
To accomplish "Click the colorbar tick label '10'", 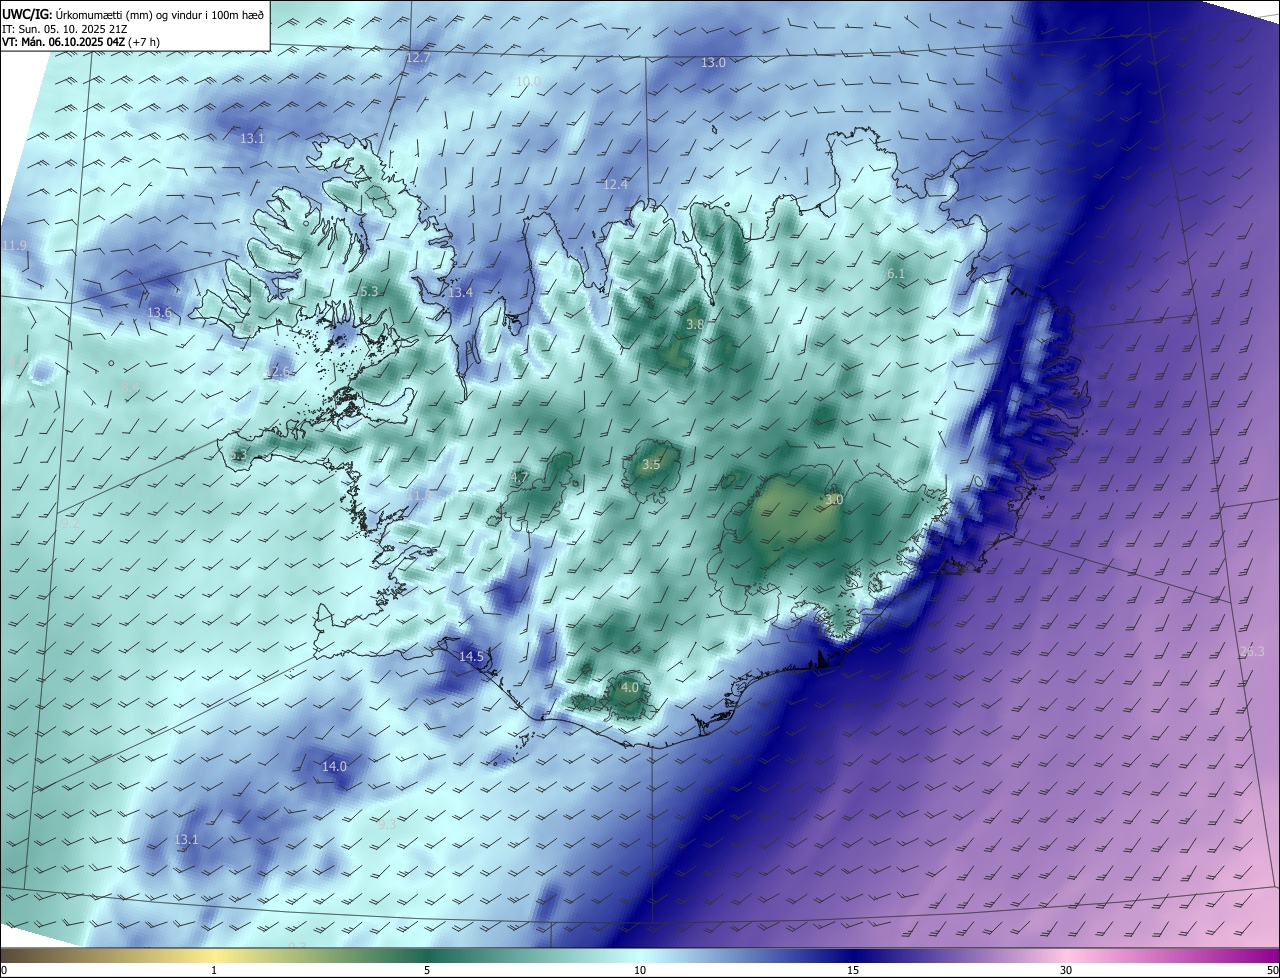I will [x=640, y=970].
